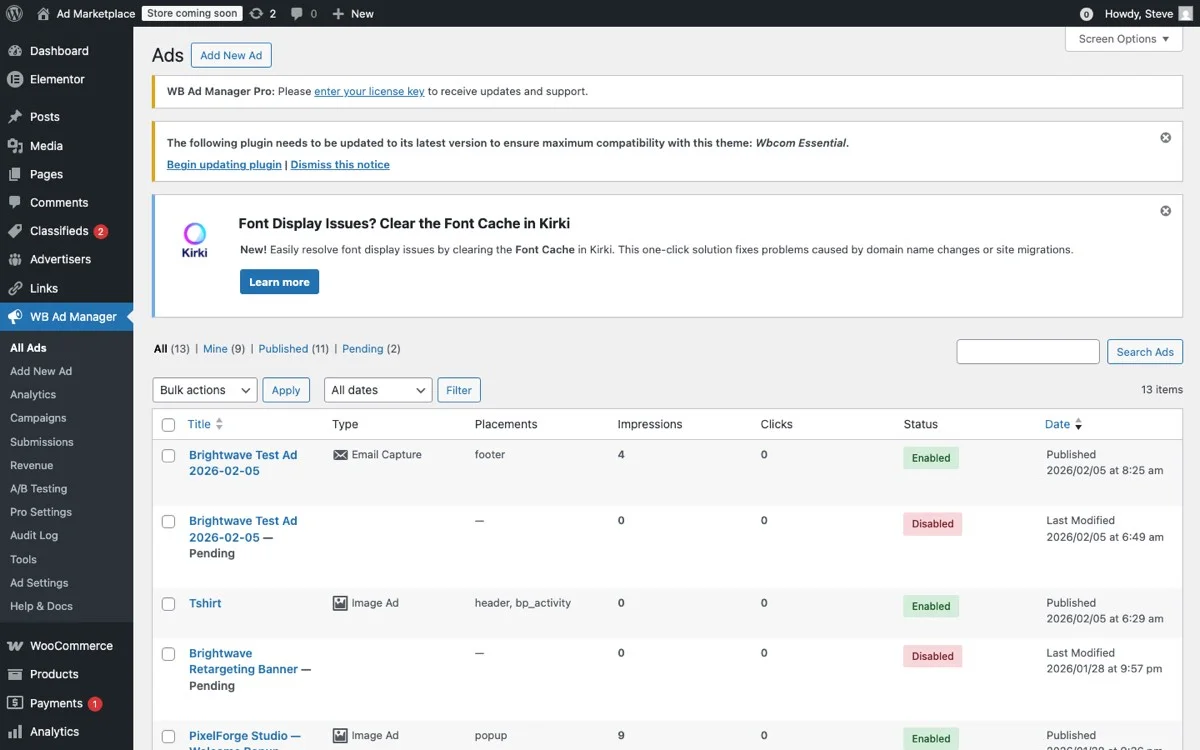The width and height of the screenshot is (1200, 750).
Task: Click the Image Ad icon on the Tshirt row
Action: point(339,602)
